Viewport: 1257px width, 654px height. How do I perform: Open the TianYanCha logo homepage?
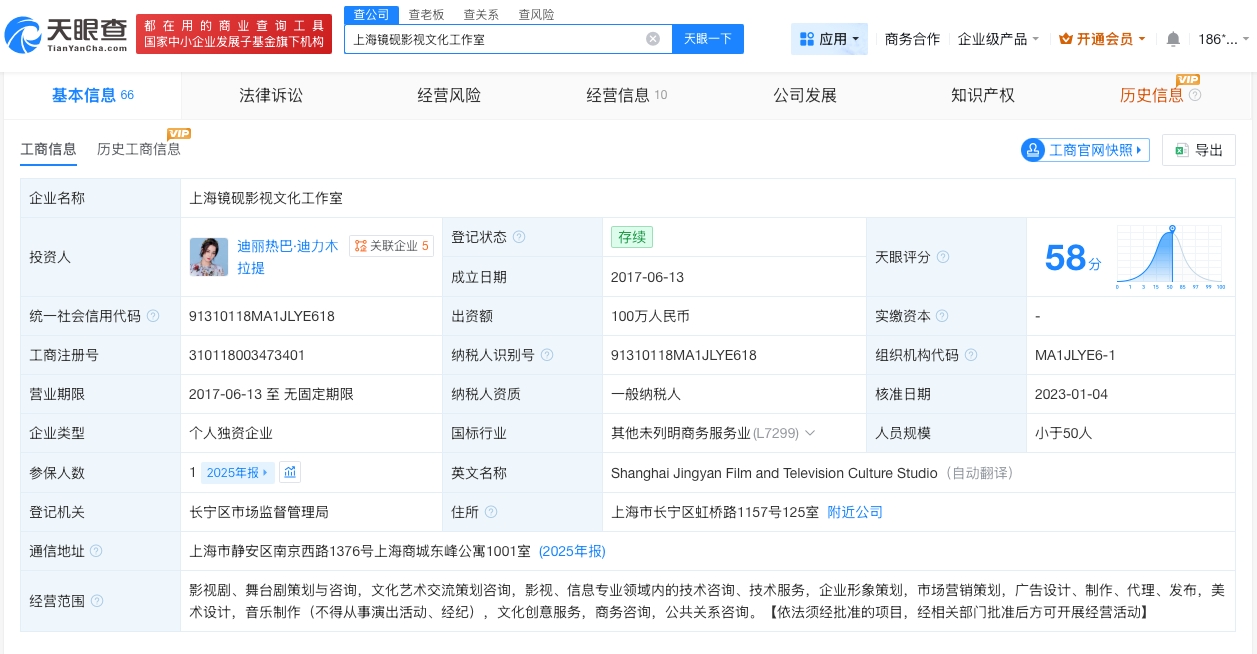click(x=67, y=36)
